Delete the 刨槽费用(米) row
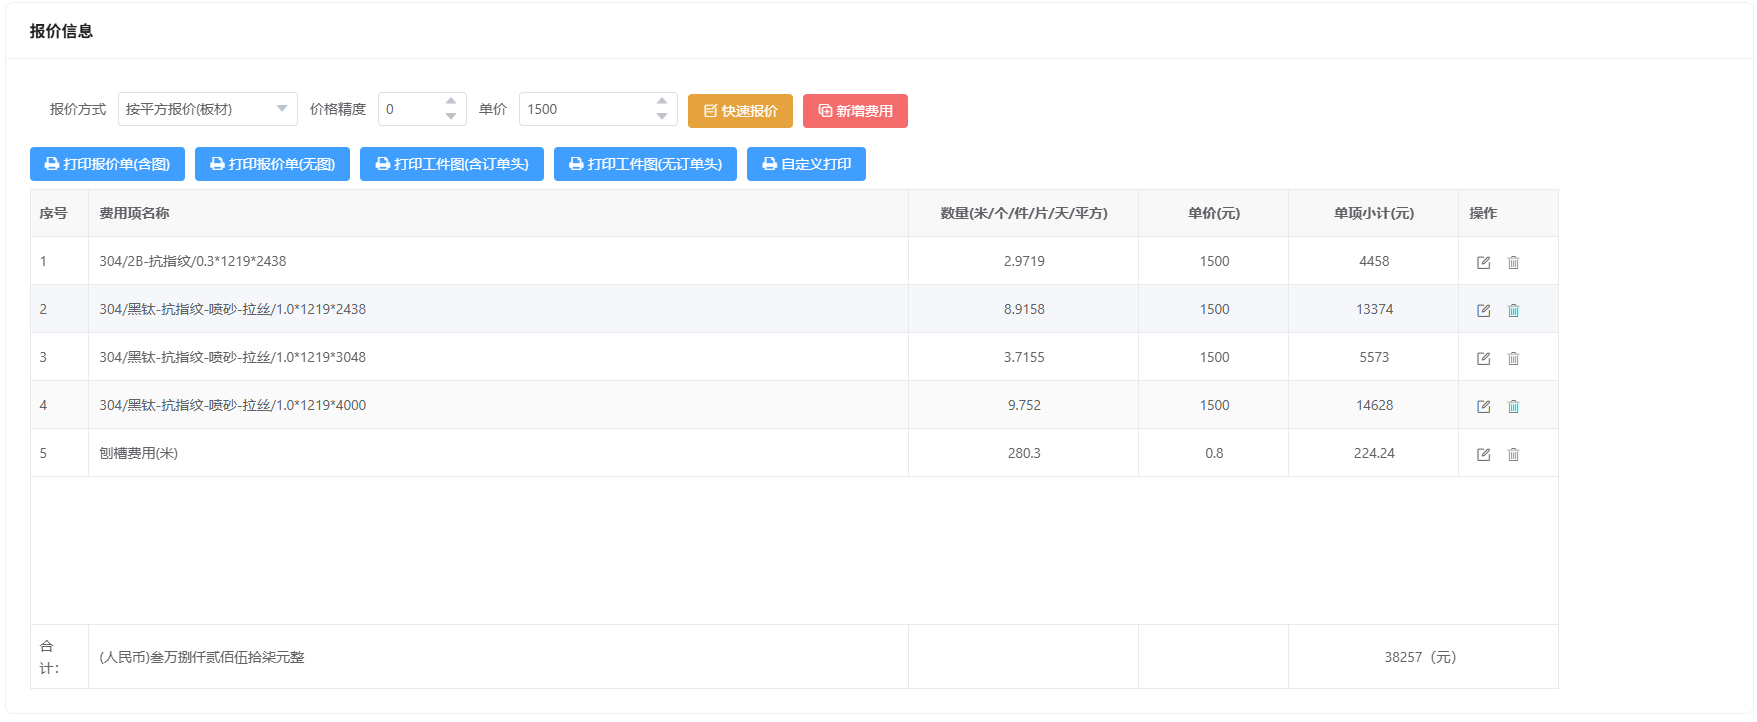 click(1513, 454)
